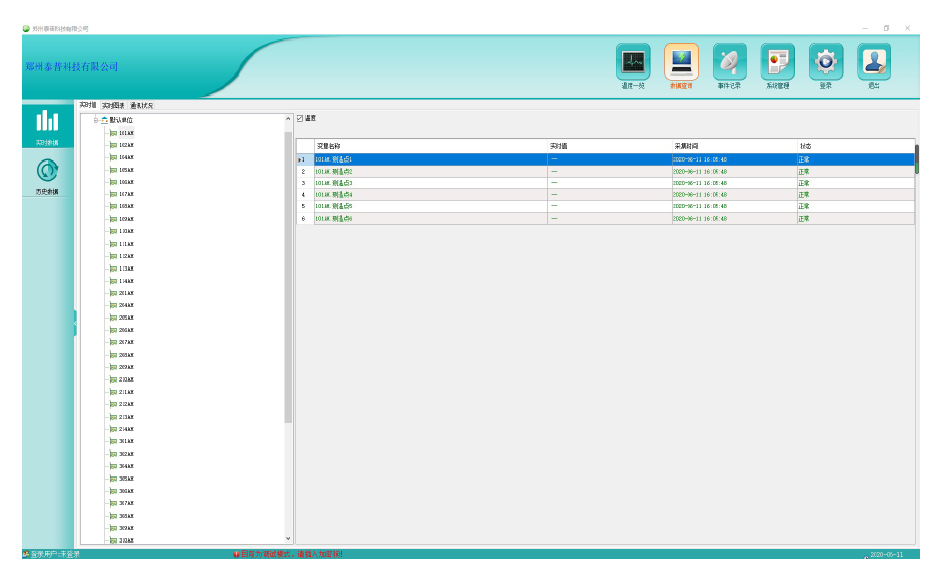940x572 pixels.
Task: Select tree node 209
Action: 126,367
